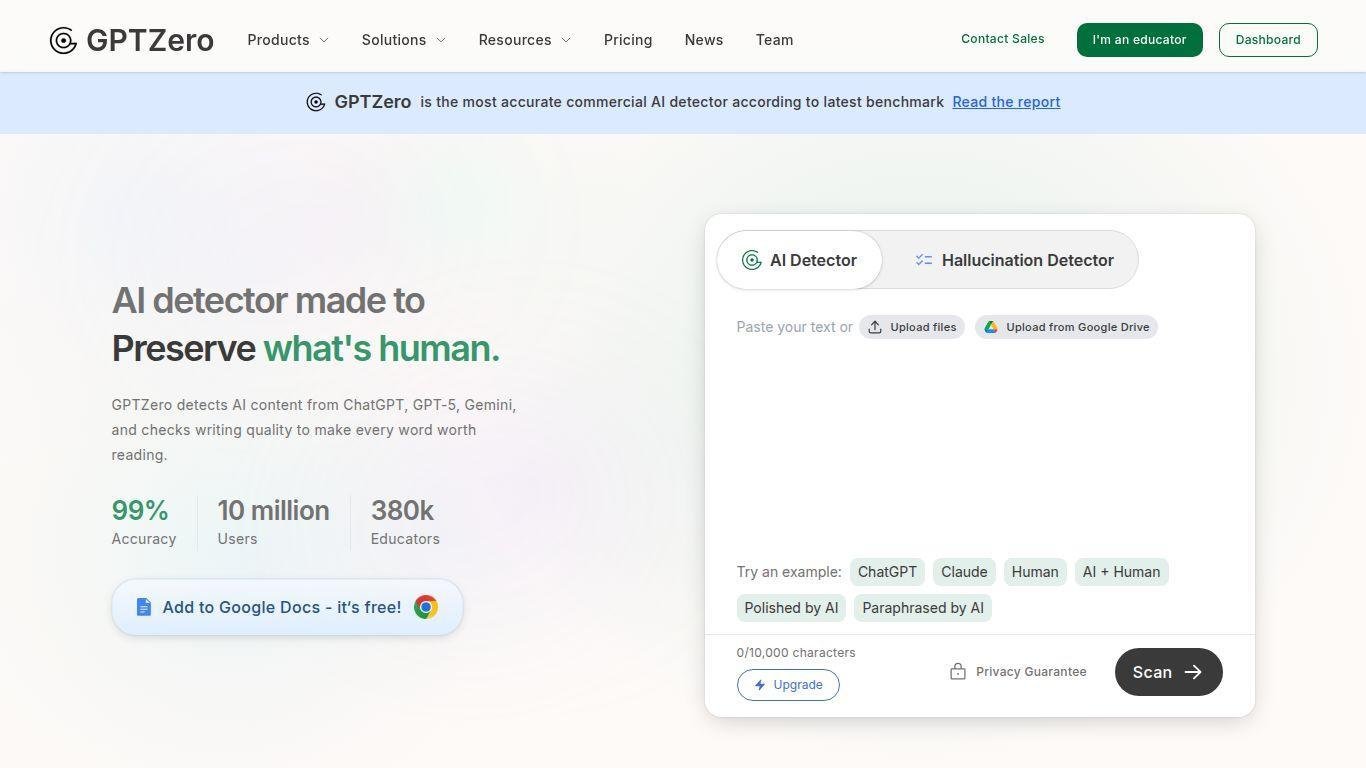Viewport: 1366px width, 768px height.
Task: Click the Google Docs document icon
Action: click(x=144, y=607)
